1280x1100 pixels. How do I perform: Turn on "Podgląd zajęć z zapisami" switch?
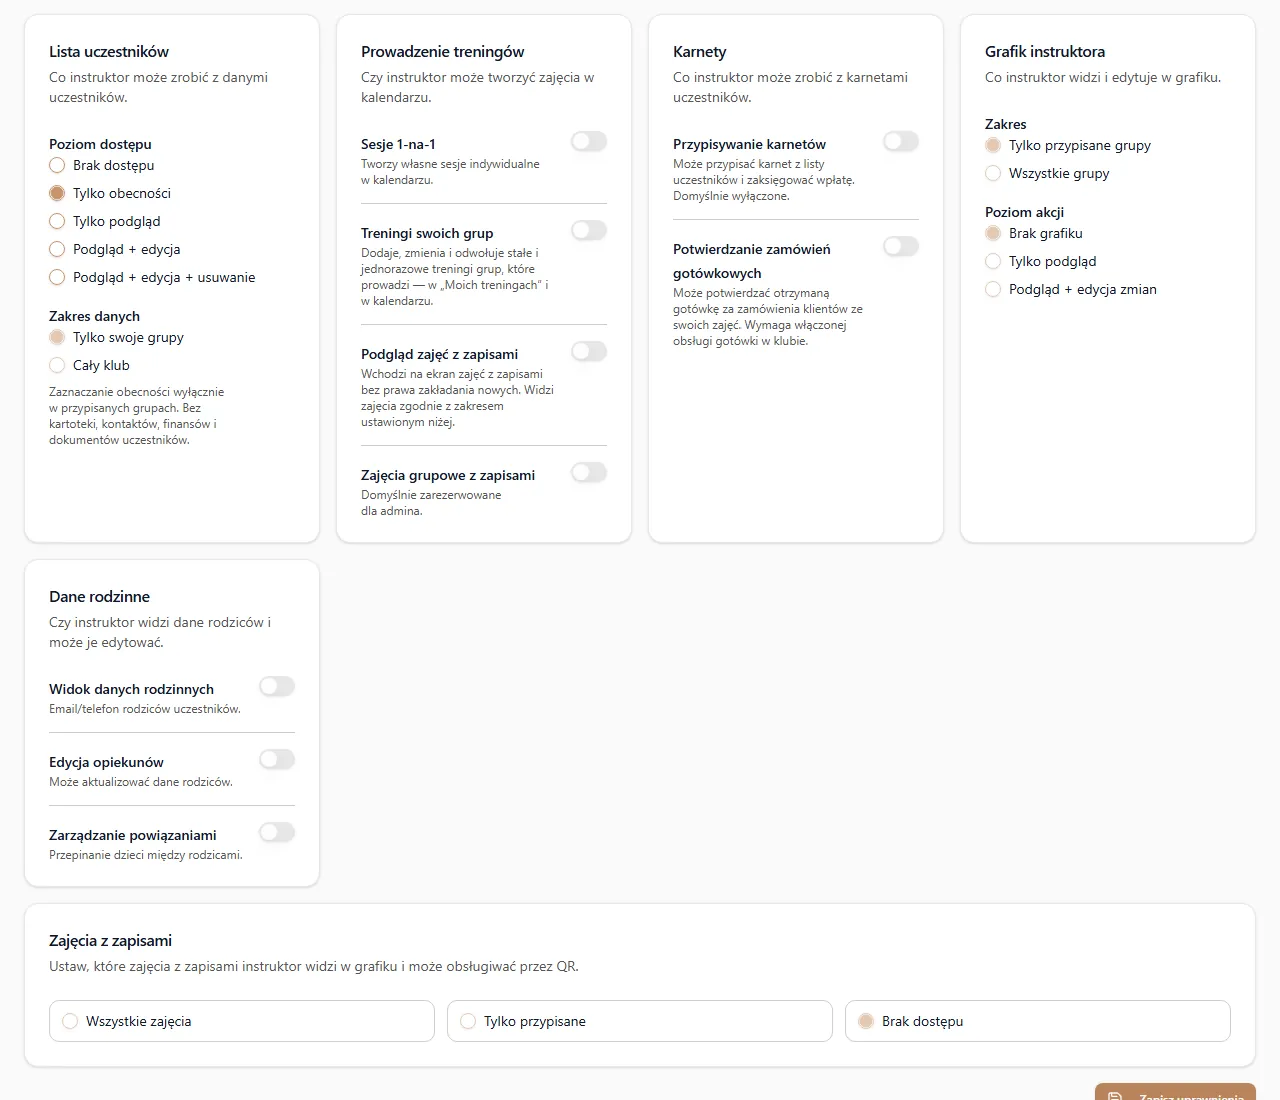click(x=589, y=351)
